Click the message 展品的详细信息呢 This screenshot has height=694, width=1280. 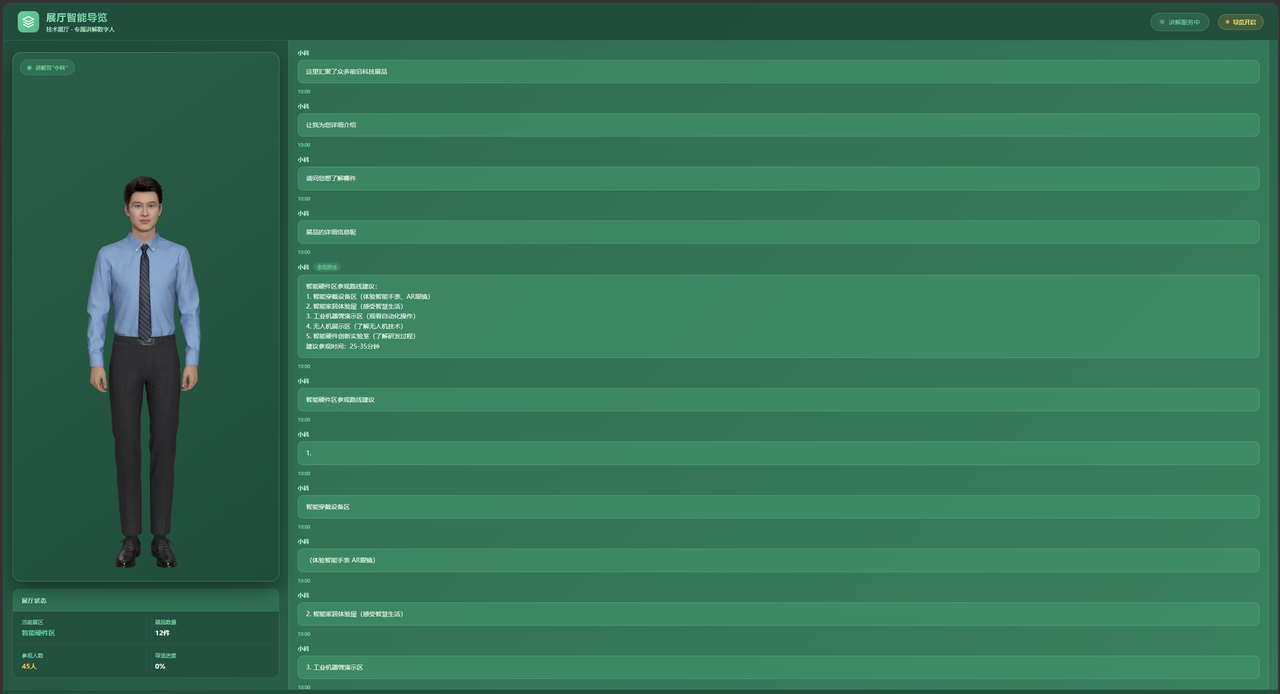coord(778,232)
